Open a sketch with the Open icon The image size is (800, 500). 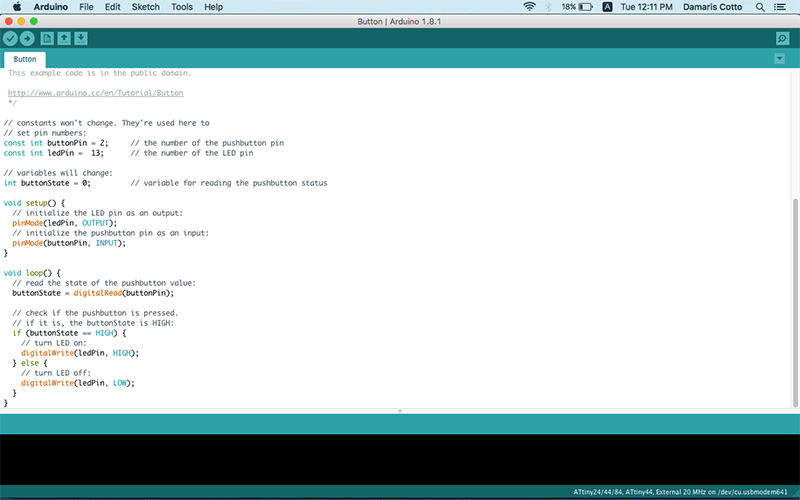pyautogui.click(x=64, y=38)
